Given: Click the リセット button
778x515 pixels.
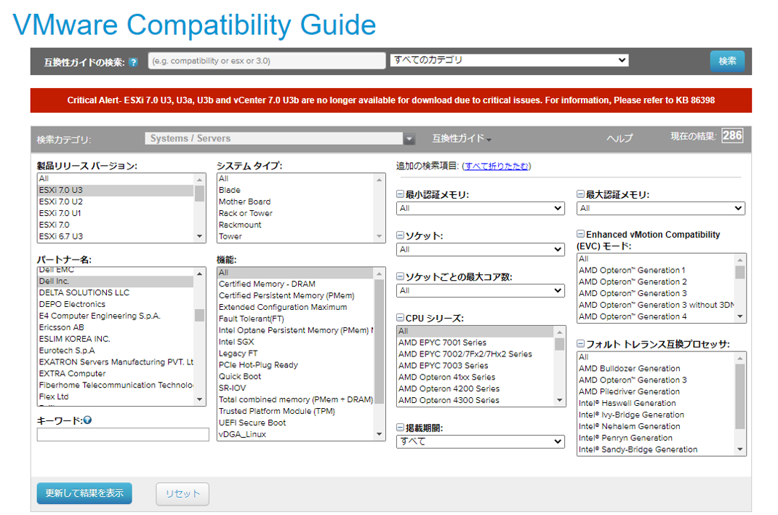Looking at the screenshot, I should coord(183,494).
